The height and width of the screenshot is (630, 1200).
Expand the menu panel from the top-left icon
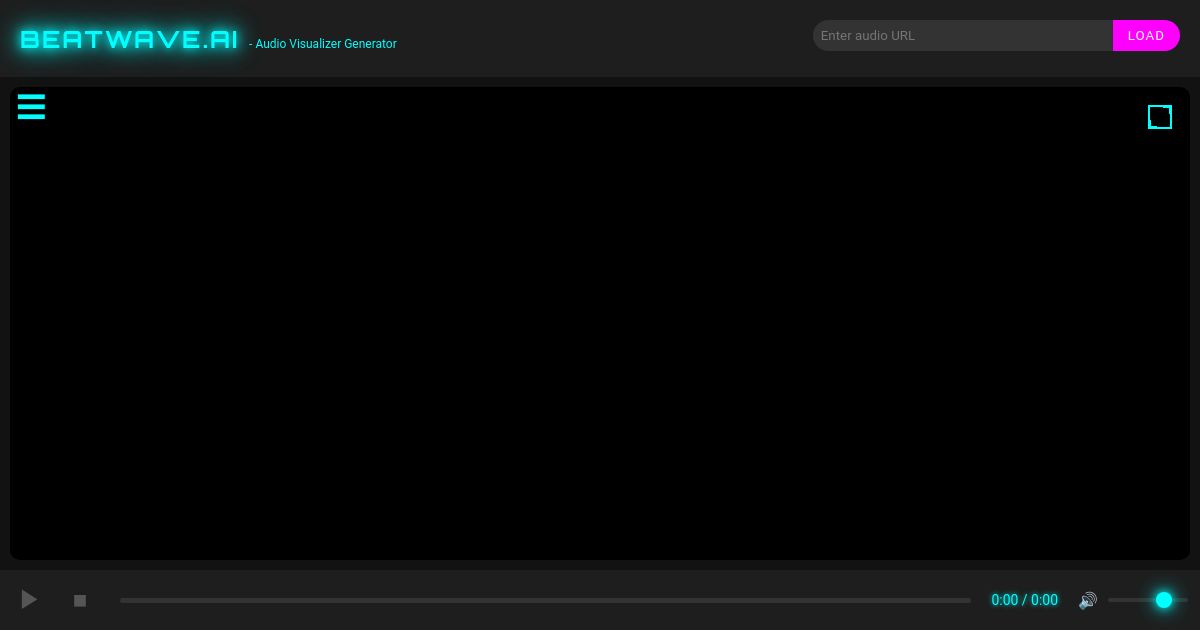(x=31, y=107)
